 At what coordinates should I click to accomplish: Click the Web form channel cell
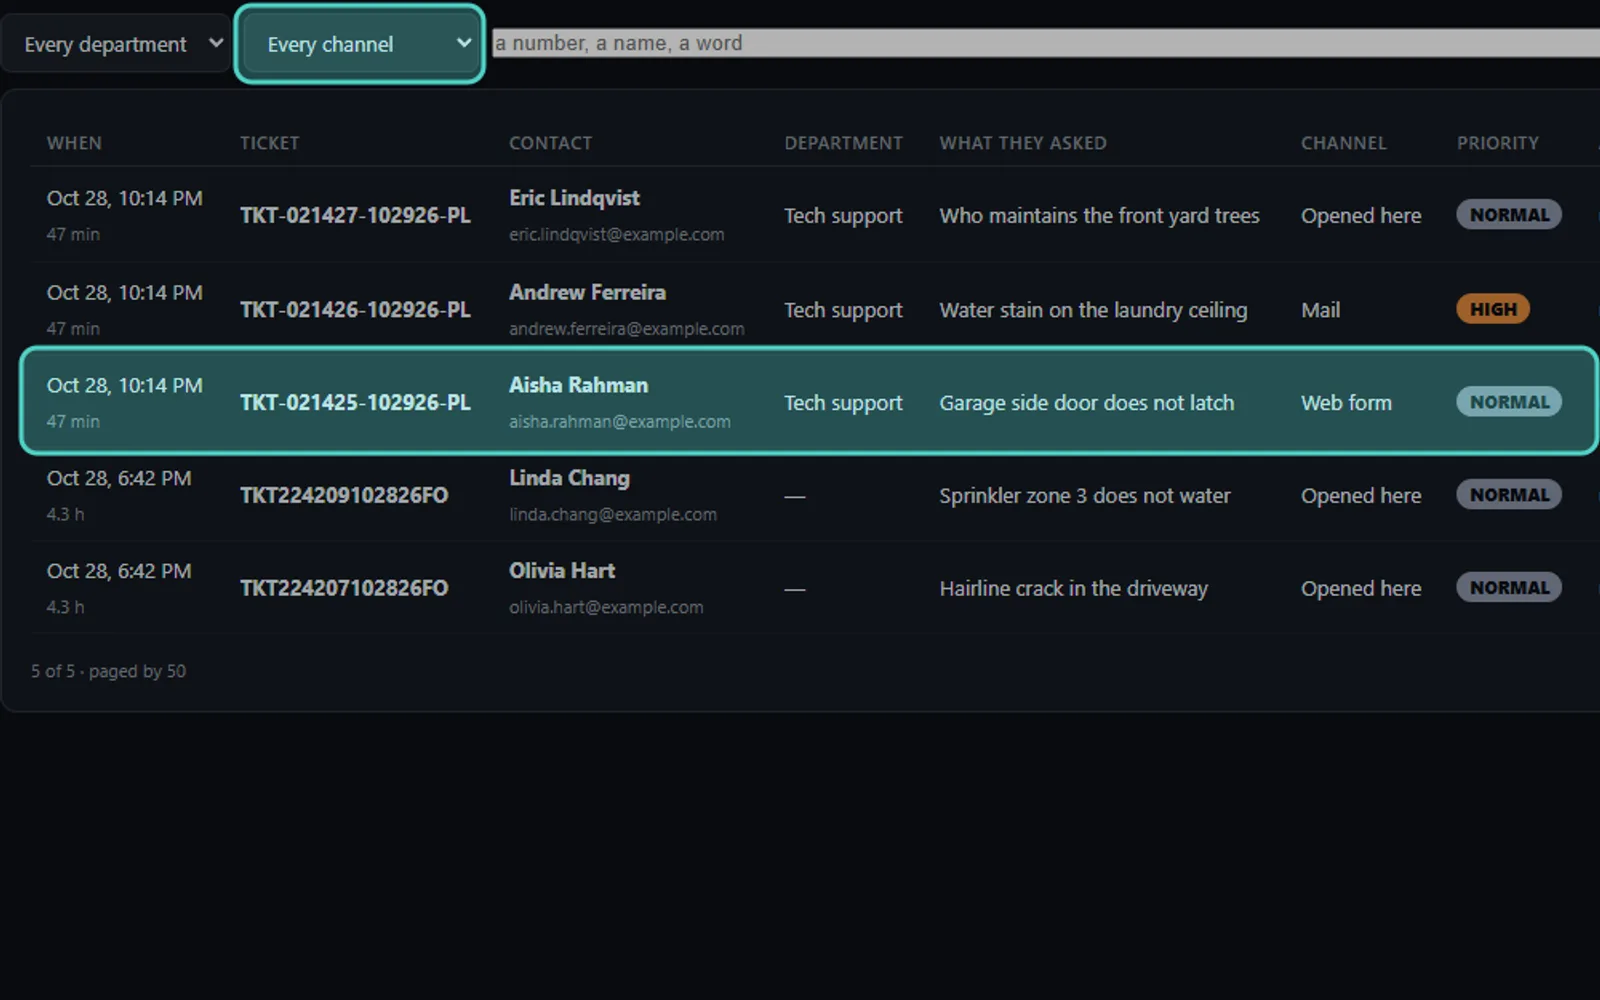click(1346, 403)
